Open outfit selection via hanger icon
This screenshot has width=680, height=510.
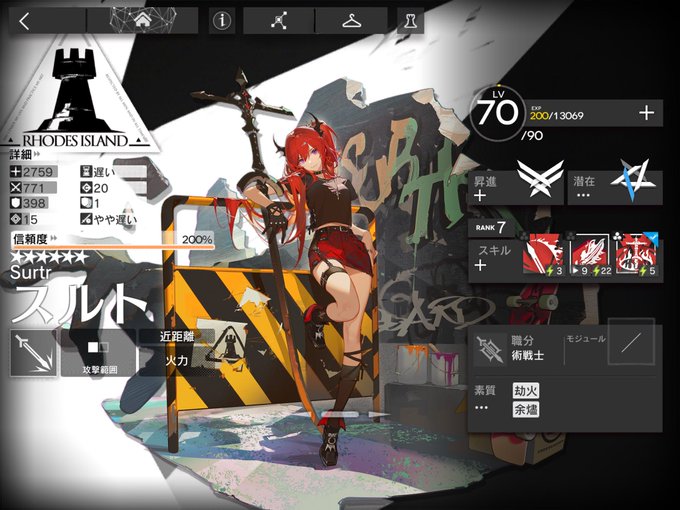pos(351,20)
